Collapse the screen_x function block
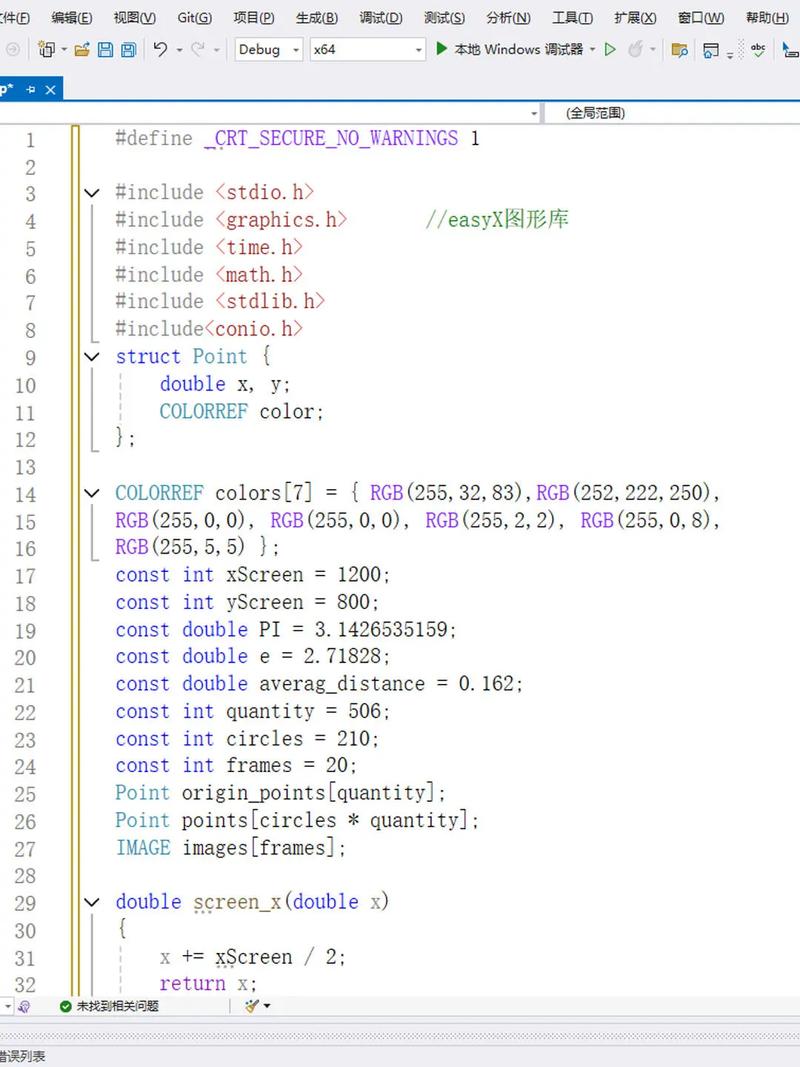 point(92,902)
